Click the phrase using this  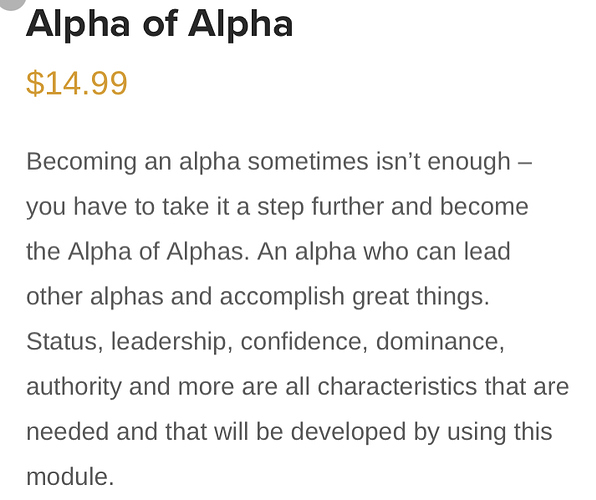click(x=499, y=432)
